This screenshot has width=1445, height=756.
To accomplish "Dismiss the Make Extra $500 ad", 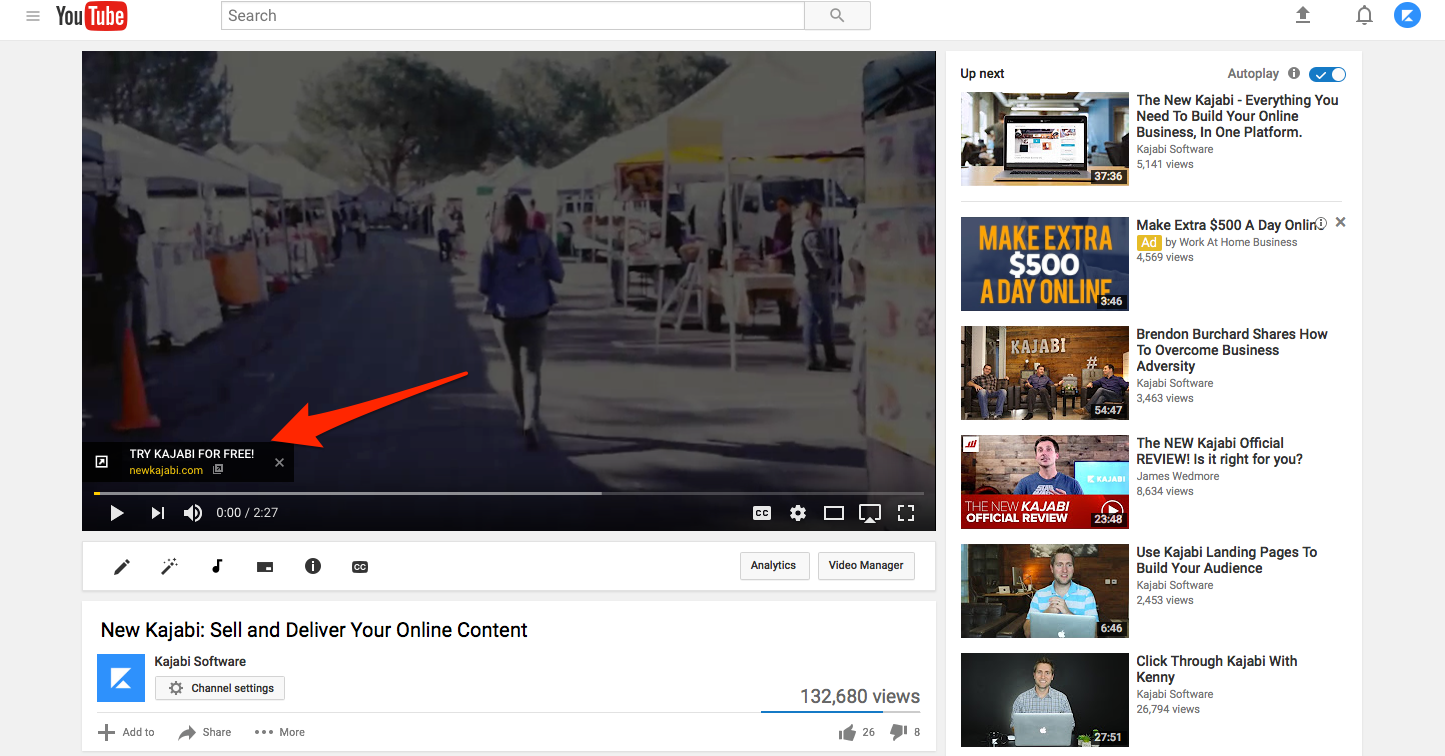I will coord(1341,222).
